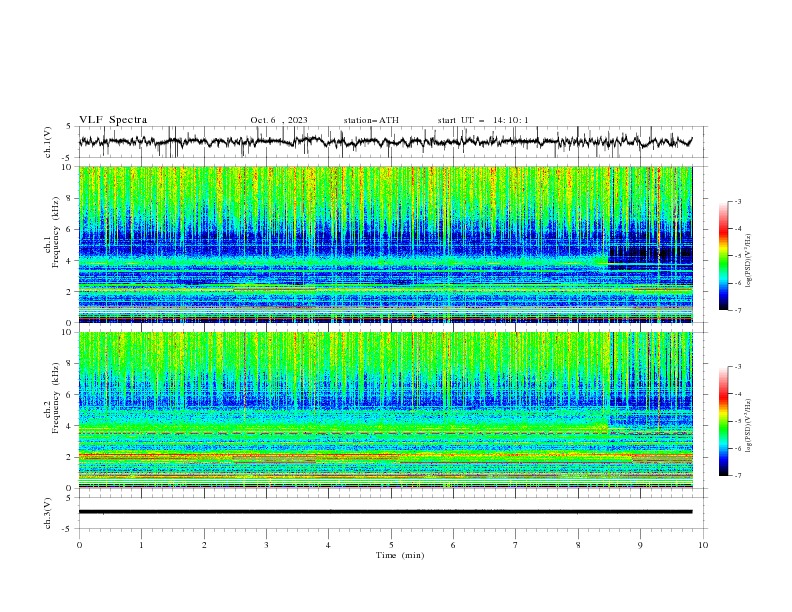Click the ch.2 frequency axis "4" tick label
The height and width of the screenshot is (612, 792).
click(70, 426)
